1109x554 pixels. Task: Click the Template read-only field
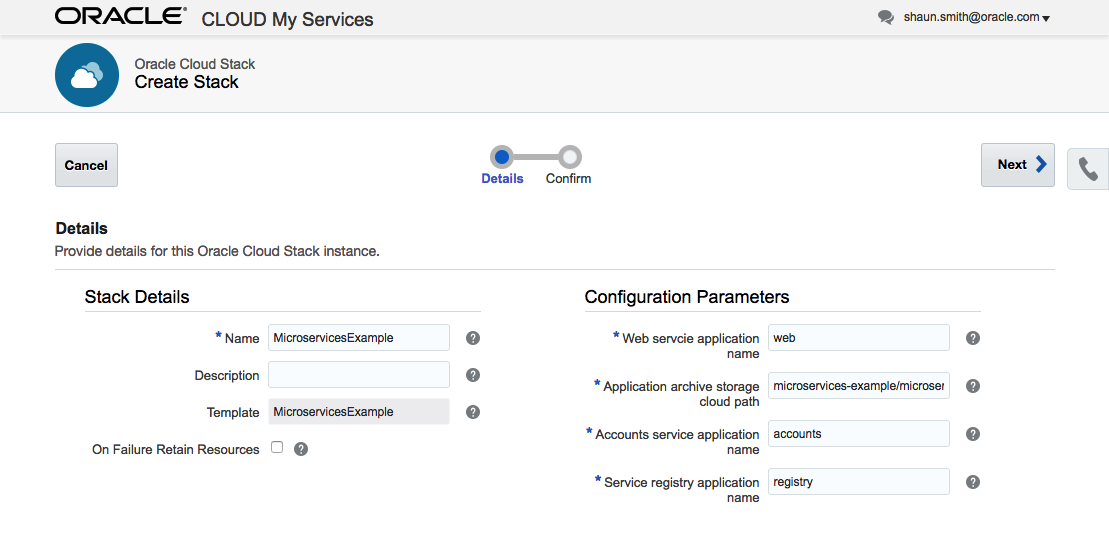(x=359, y=412)
